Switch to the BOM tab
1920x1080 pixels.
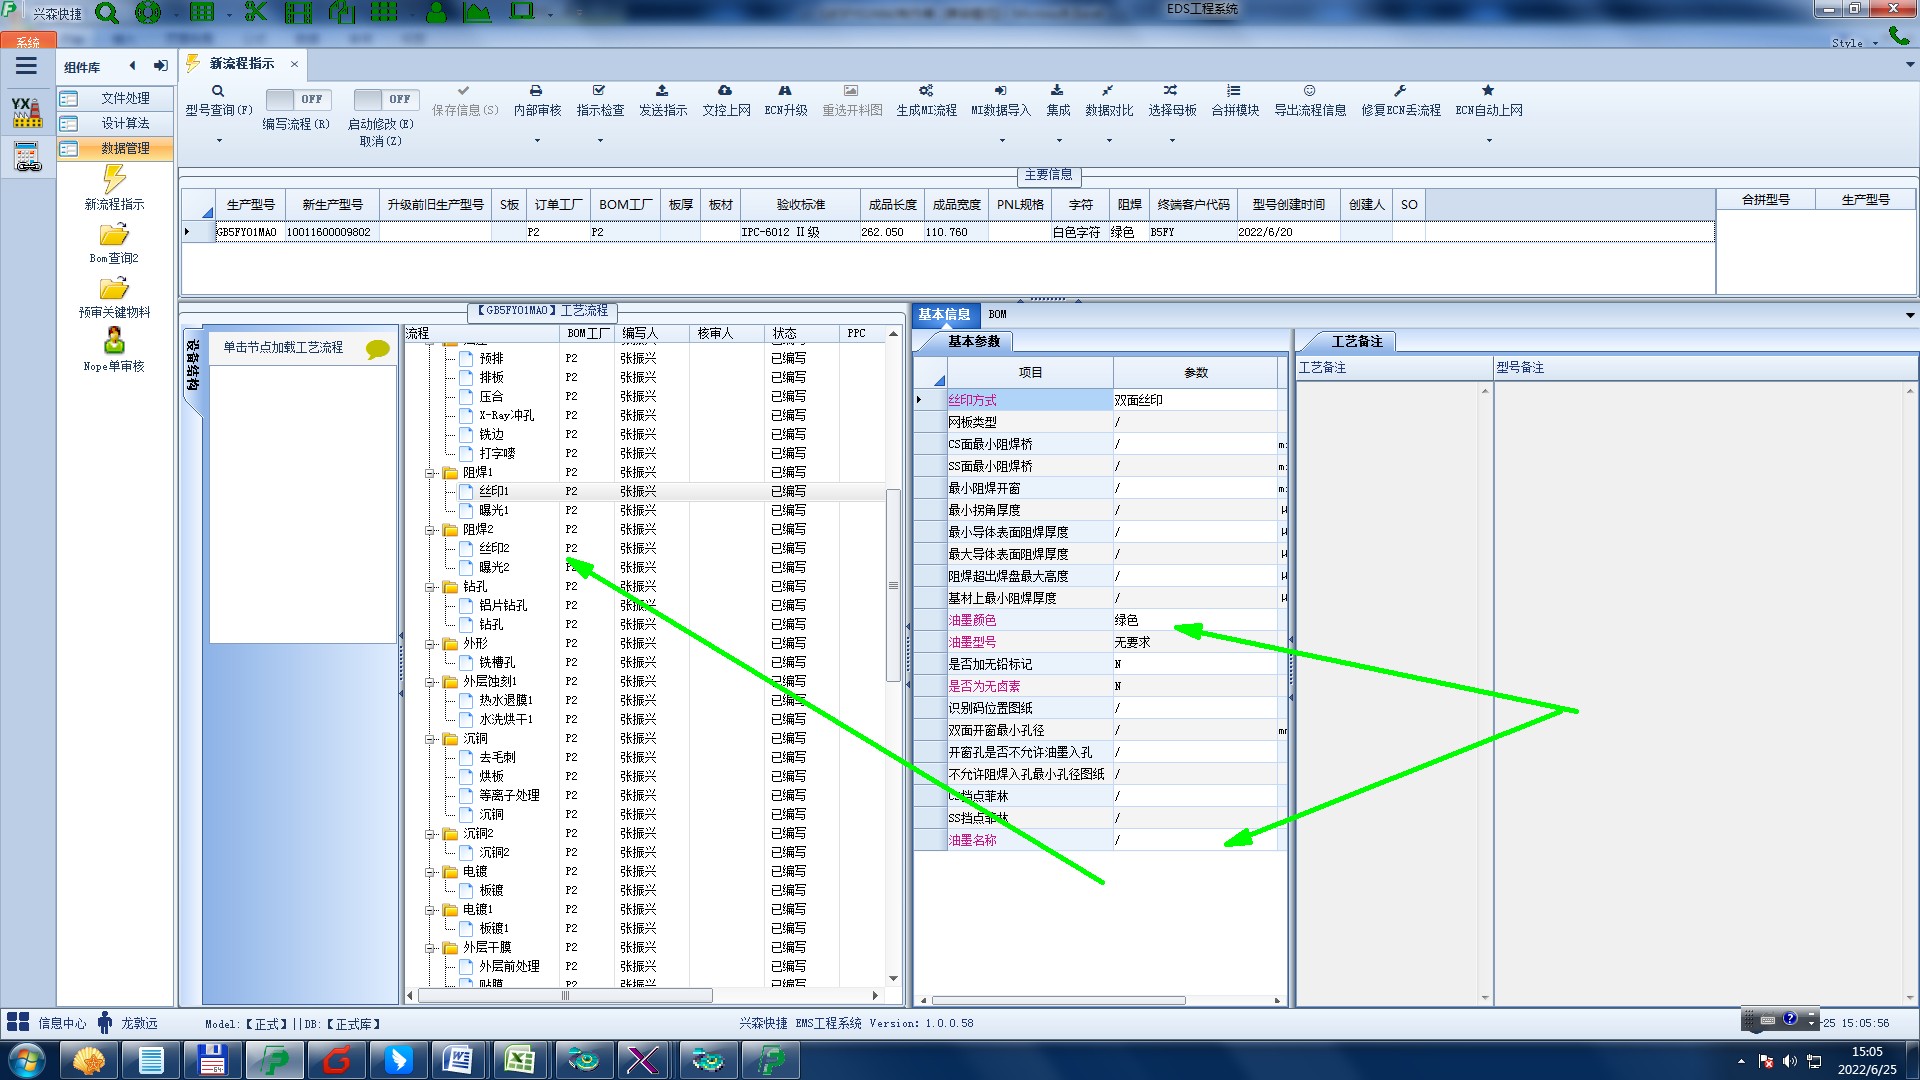tap(997, 314)
